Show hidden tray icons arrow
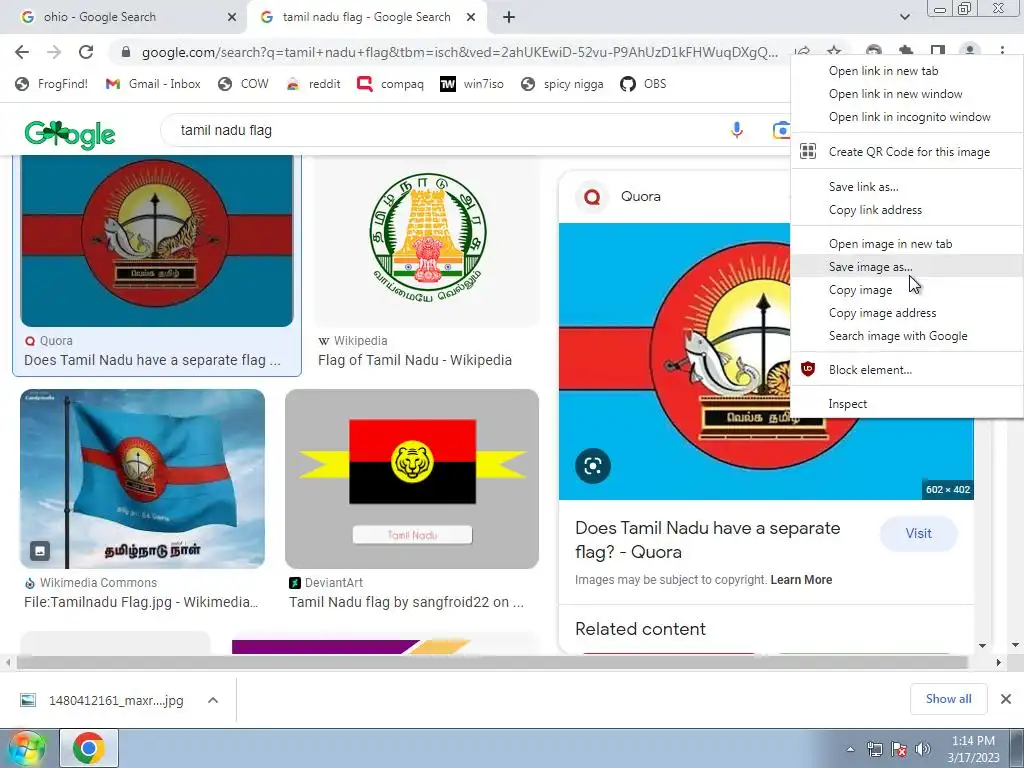The height and width of the screenshot is (768, 1024). pos(850,749)
